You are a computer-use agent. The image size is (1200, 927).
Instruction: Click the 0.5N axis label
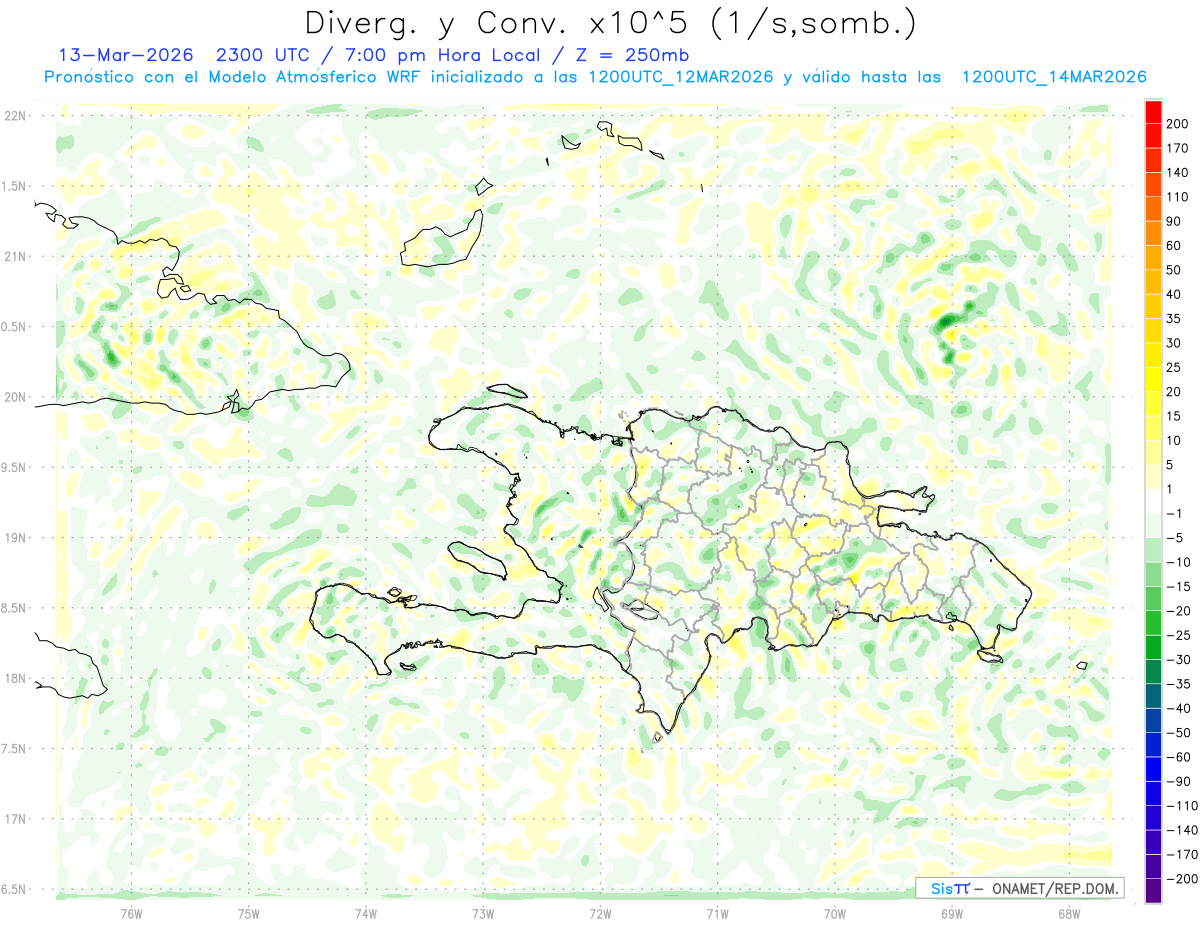tap(14, 327)
